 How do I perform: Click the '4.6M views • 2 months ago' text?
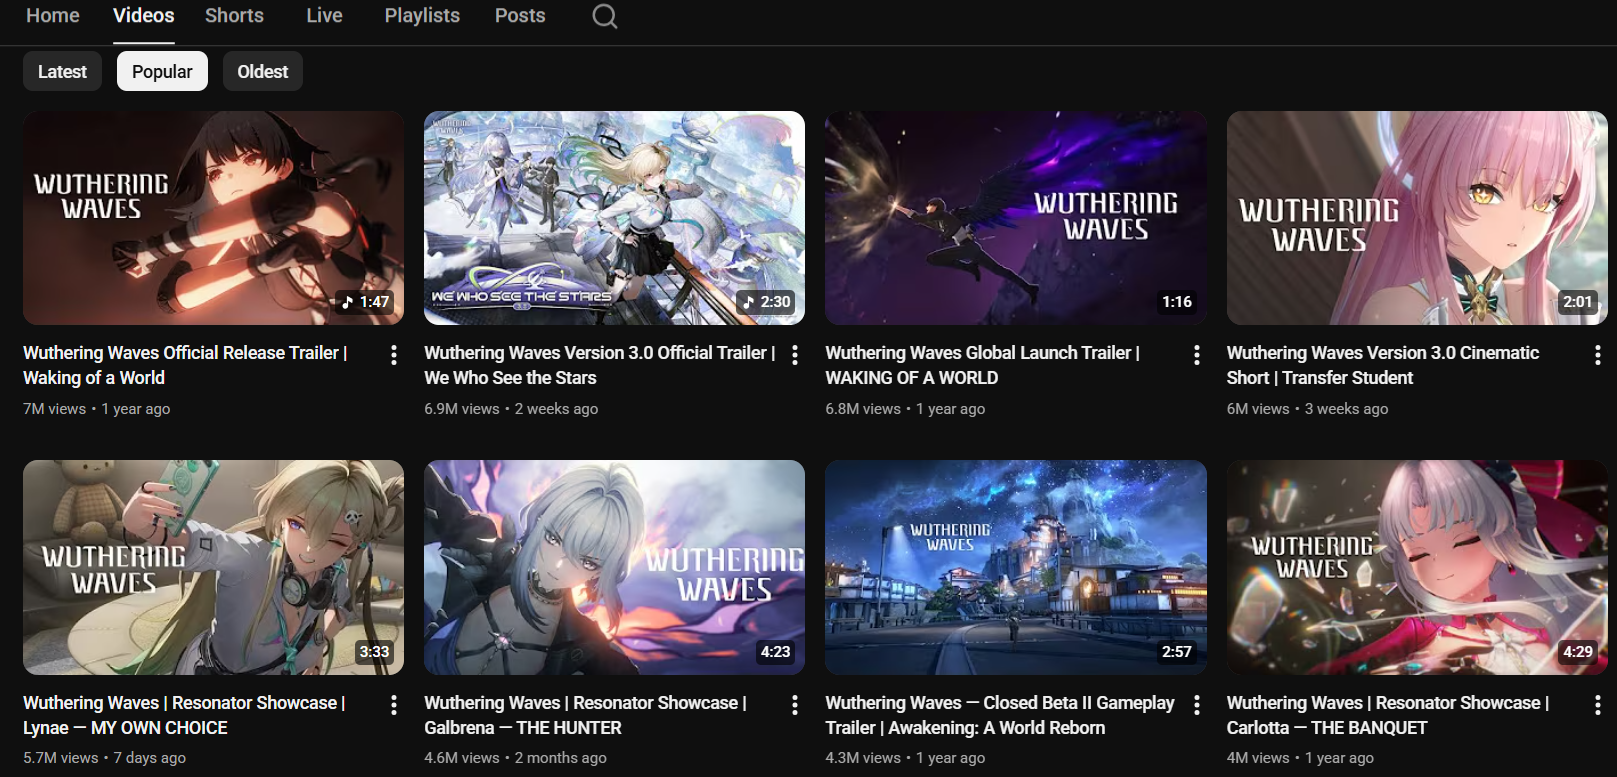tap(515, 758)
